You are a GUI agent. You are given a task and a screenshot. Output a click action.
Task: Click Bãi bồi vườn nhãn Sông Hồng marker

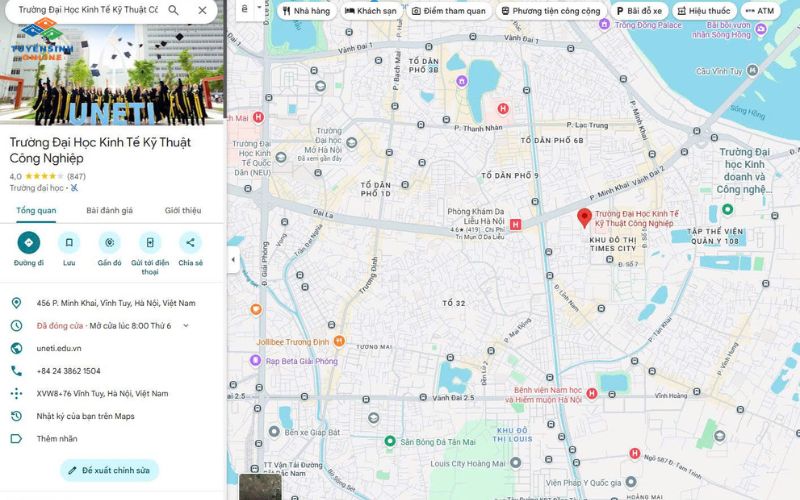click(x=761, y=30)
